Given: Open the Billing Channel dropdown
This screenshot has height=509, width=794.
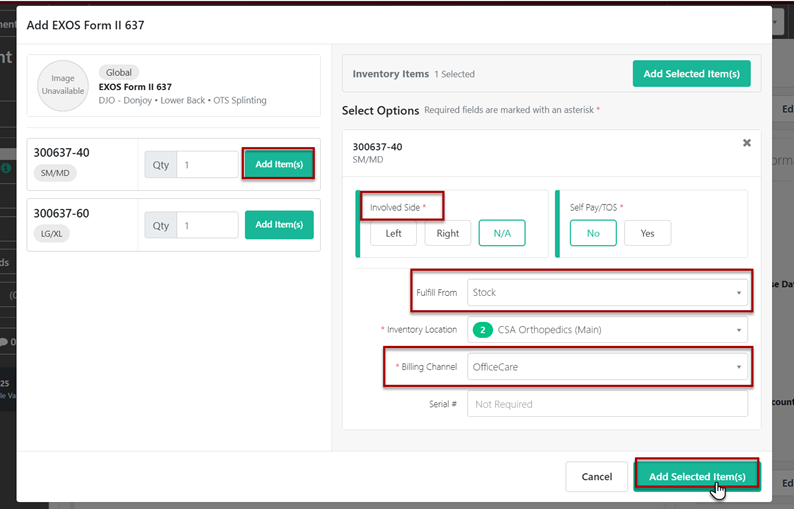Looking at the screenshot, I should [607, 367].
